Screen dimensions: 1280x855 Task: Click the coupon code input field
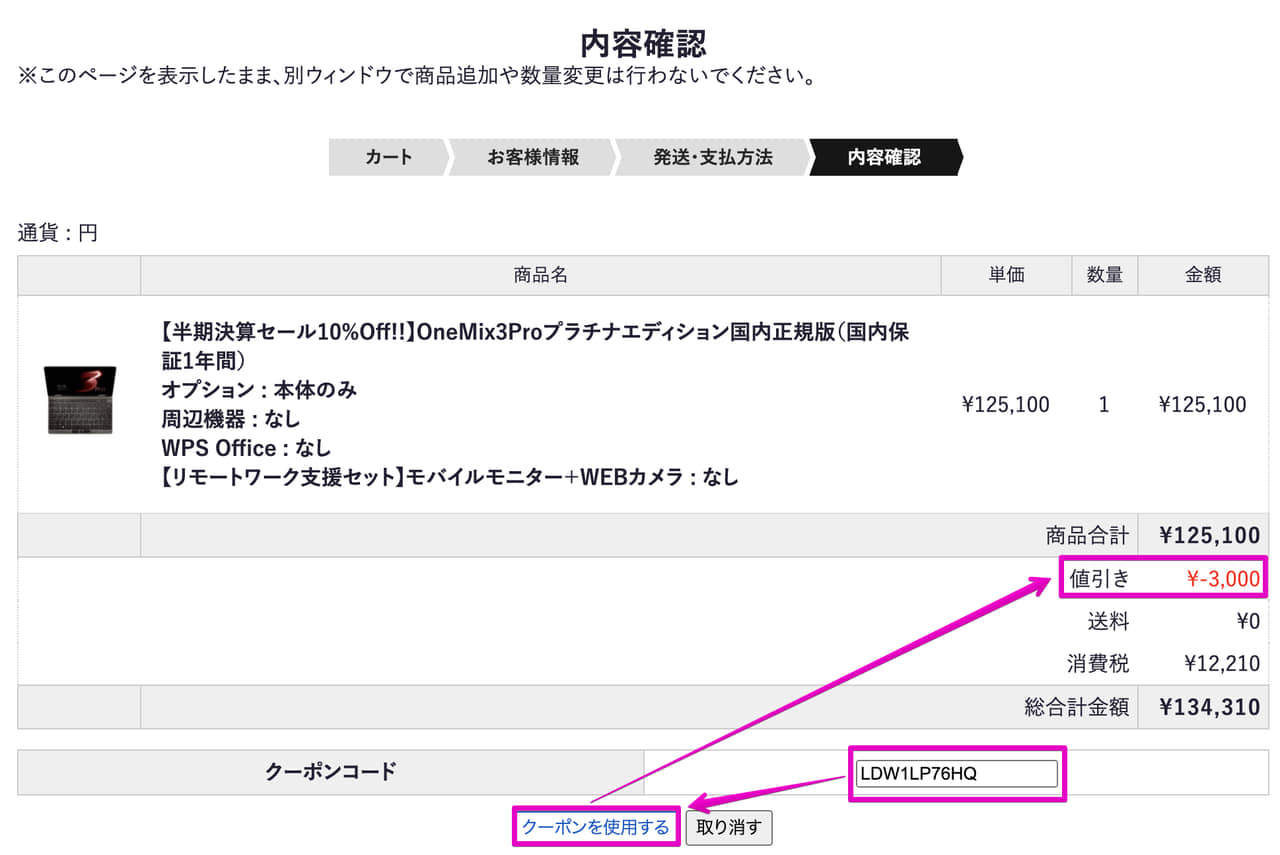(956, 774)
